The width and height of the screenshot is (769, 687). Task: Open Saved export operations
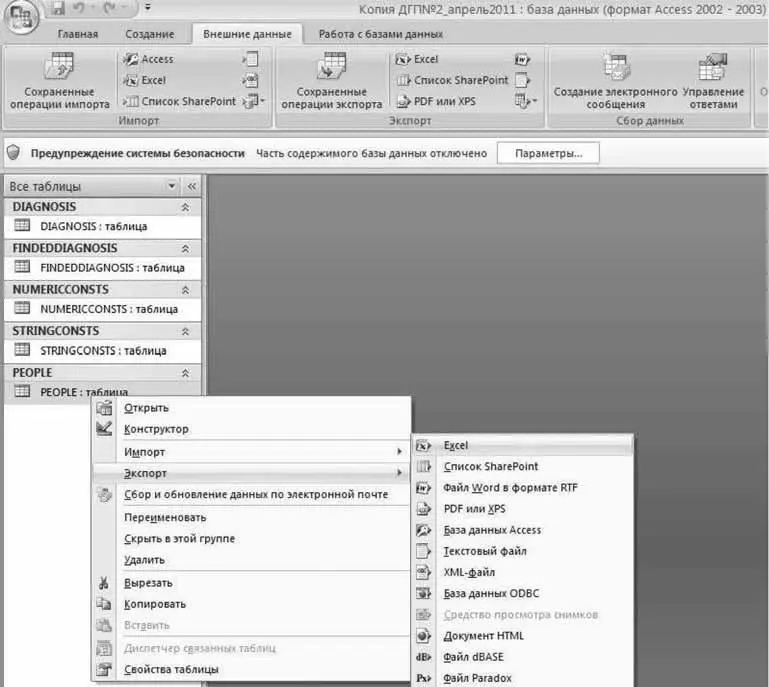click(x=332, y=81)
